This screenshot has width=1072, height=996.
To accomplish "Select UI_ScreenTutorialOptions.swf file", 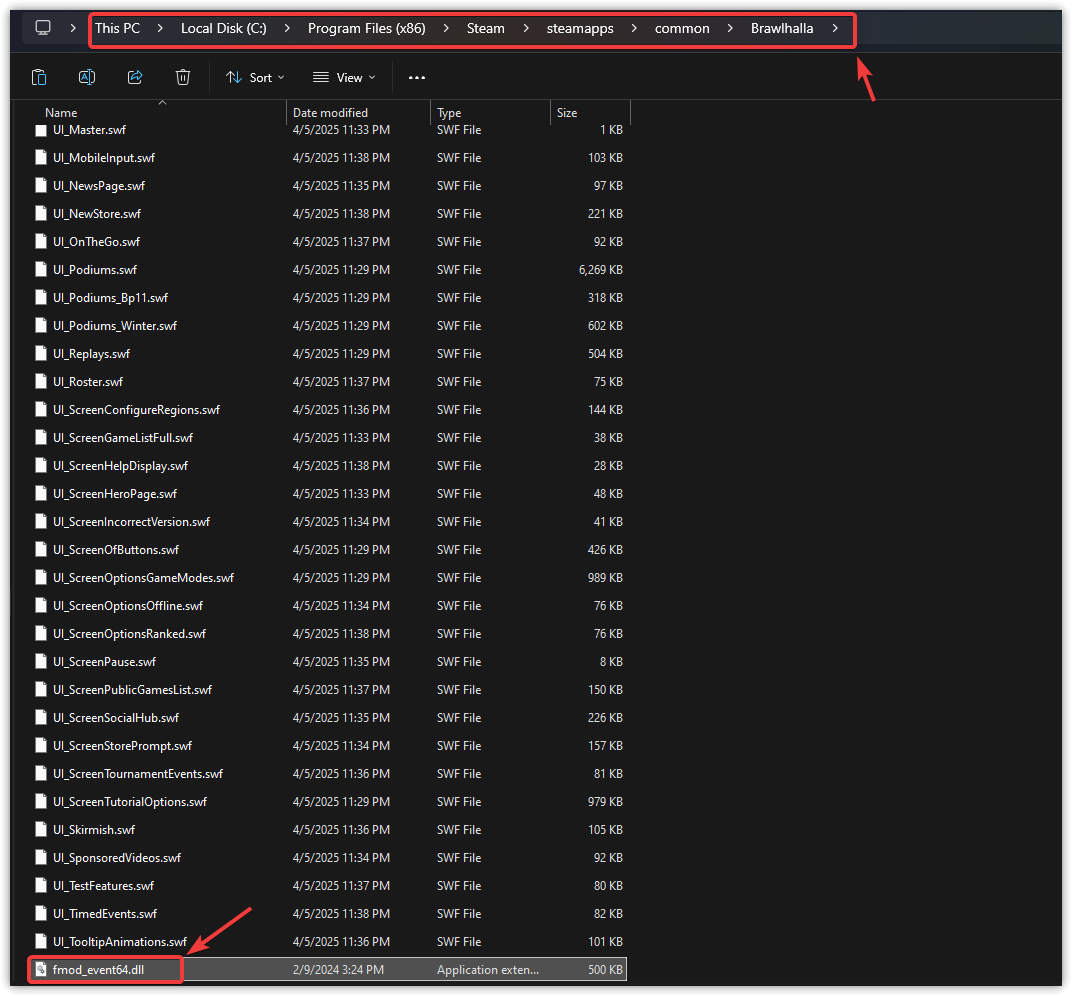I will (x=130, y=802).
